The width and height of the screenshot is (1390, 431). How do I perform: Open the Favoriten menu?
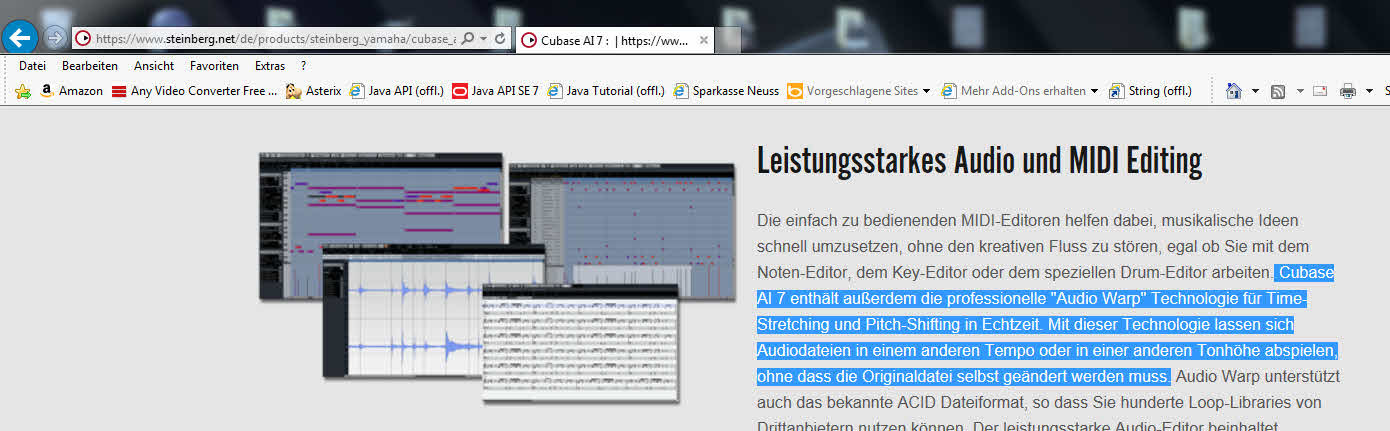(214, 66)
